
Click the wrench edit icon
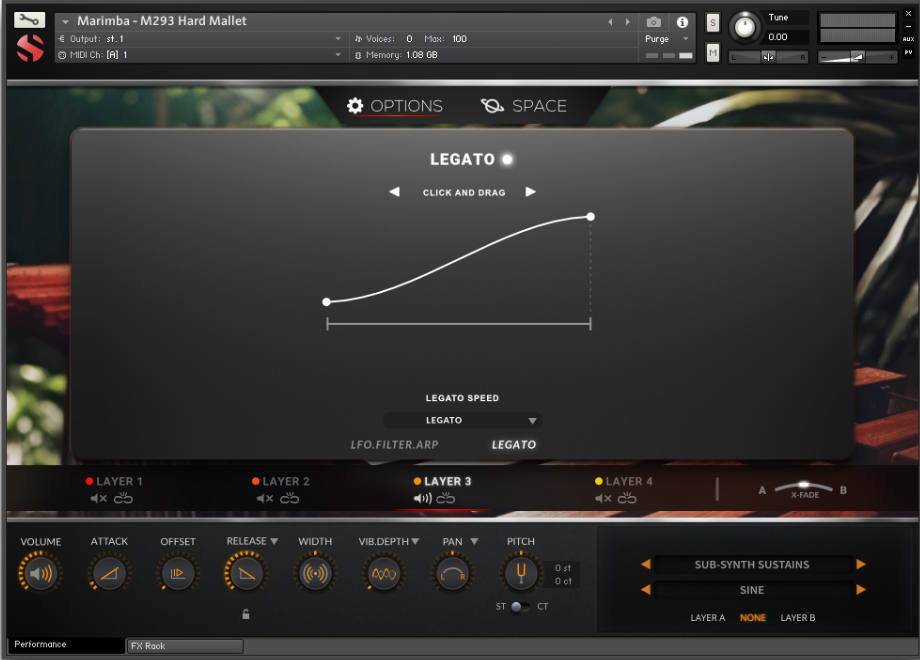pyautogui.click(x=29, y=20)
